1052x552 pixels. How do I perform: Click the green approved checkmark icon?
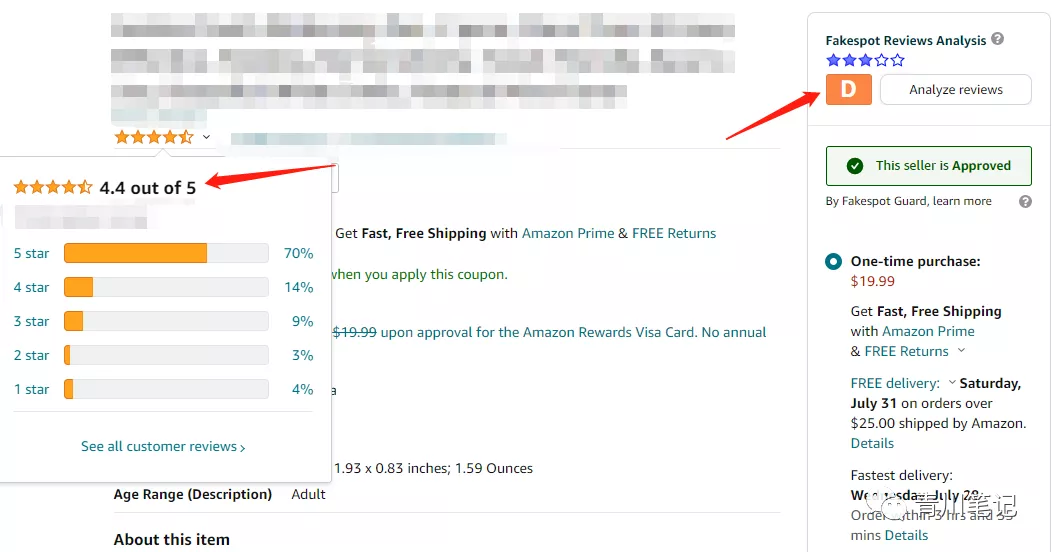point(855,166)
